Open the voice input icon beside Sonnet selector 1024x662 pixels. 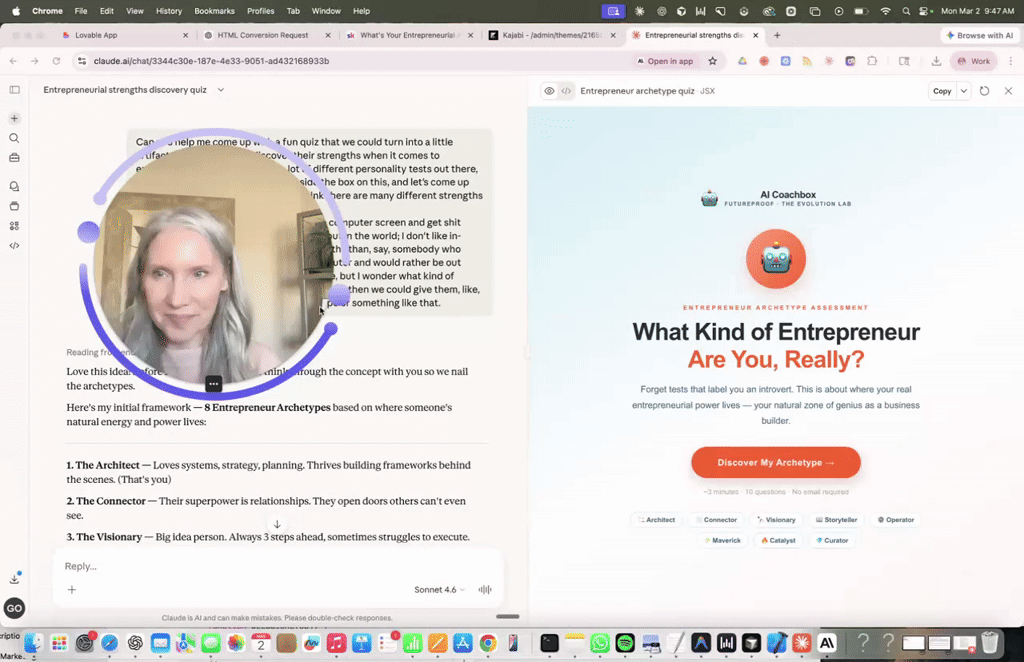(x=484, y=590)
